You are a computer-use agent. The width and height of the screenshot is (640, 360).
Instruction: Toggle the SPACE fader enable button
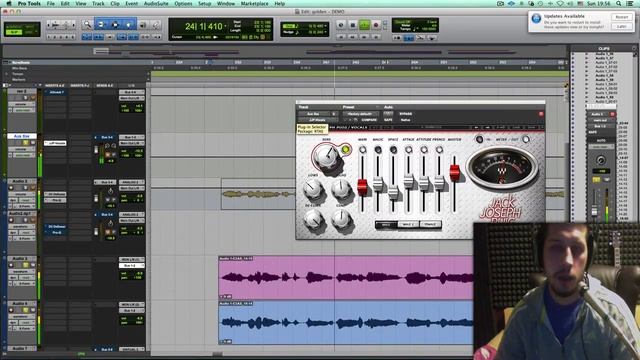[x=393, y=150]
